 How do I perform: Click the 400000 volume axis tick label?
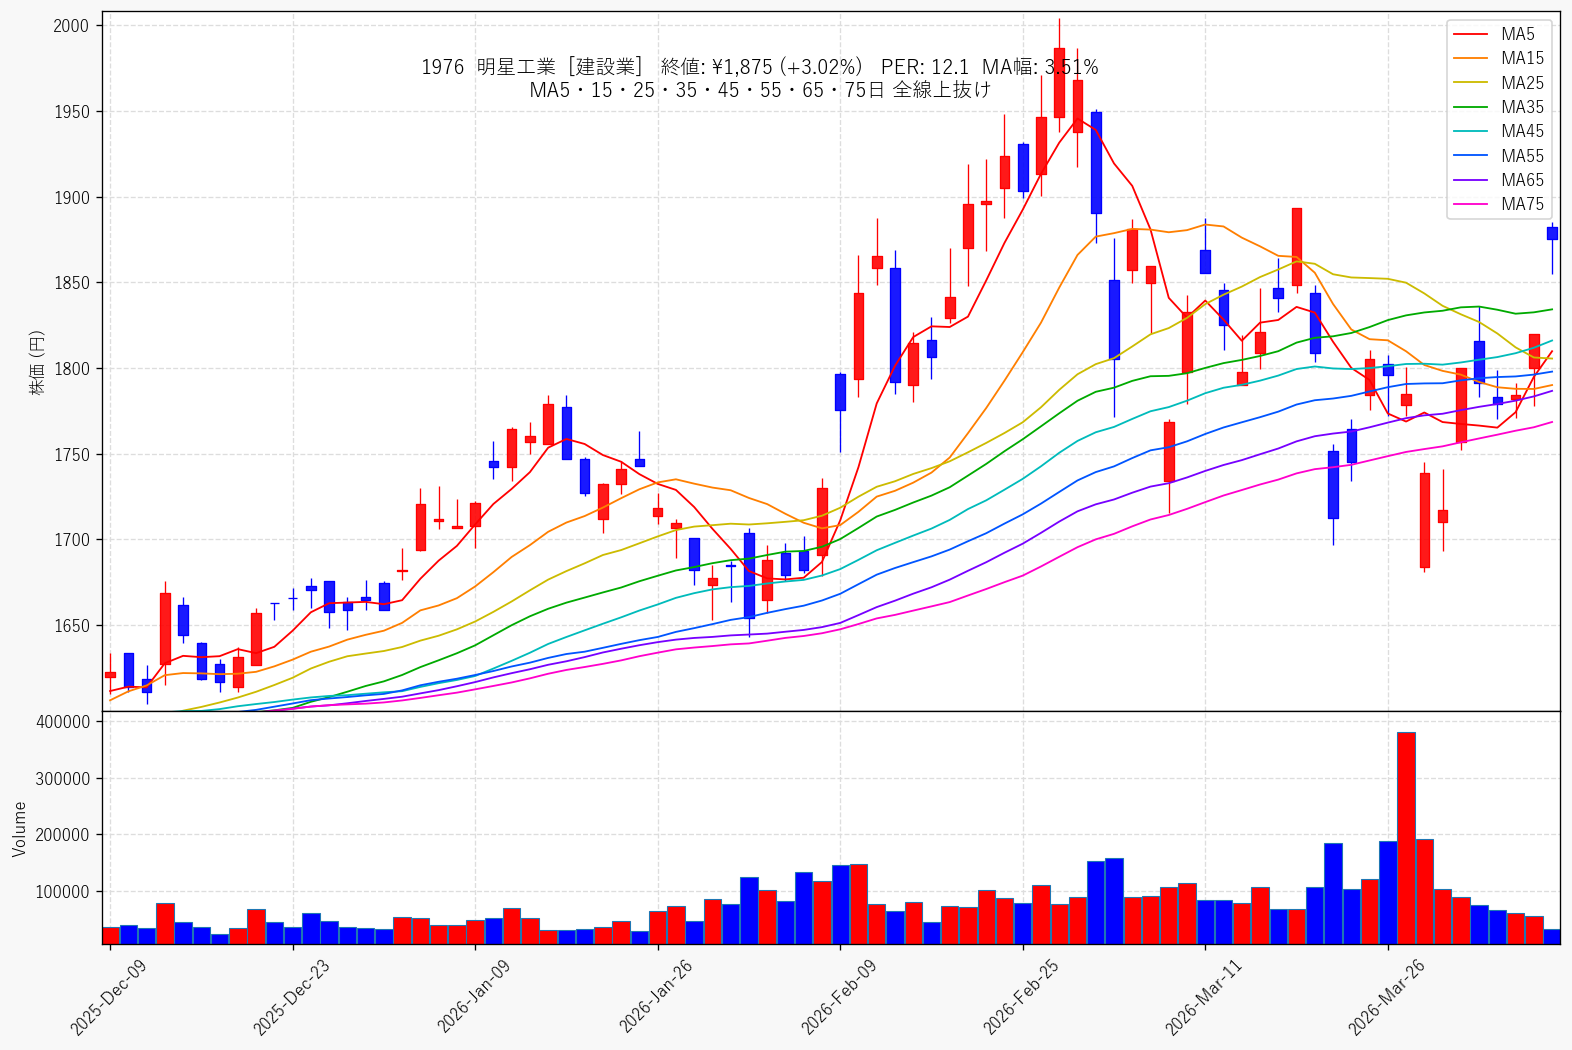point(63,722)
